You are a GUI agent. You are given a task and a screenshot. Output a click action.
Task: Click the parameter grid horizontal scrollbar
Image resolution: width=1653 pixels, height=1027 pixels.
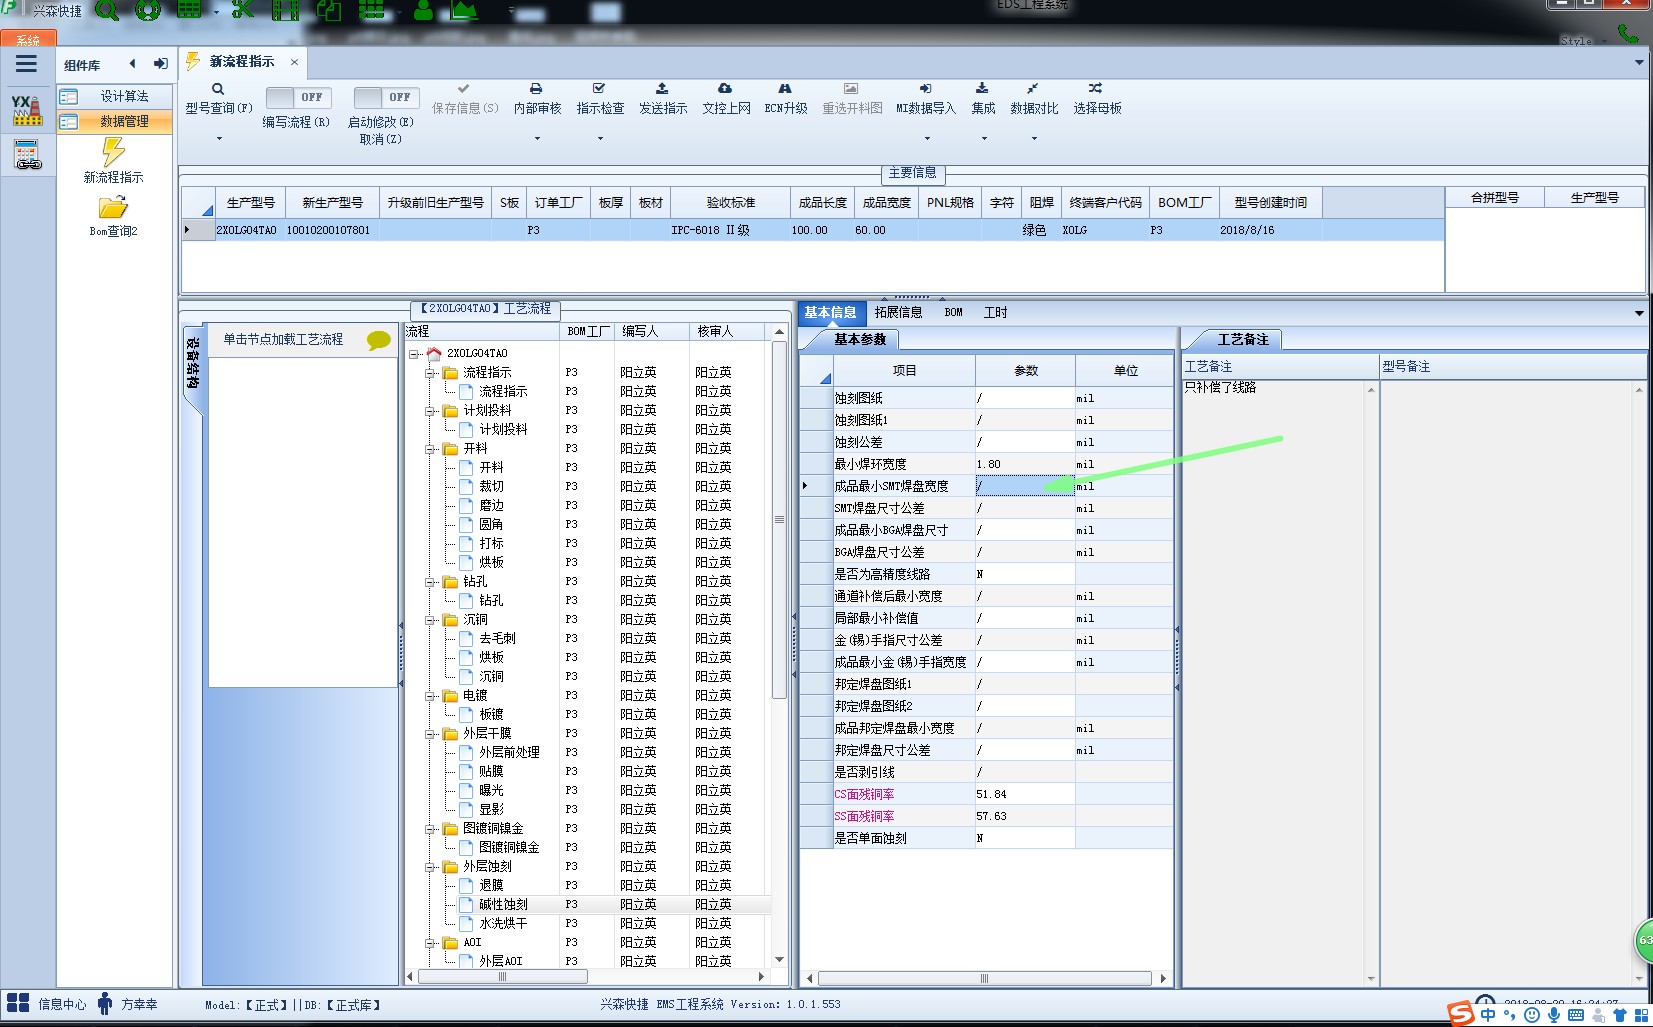click(x=985, y=979)
